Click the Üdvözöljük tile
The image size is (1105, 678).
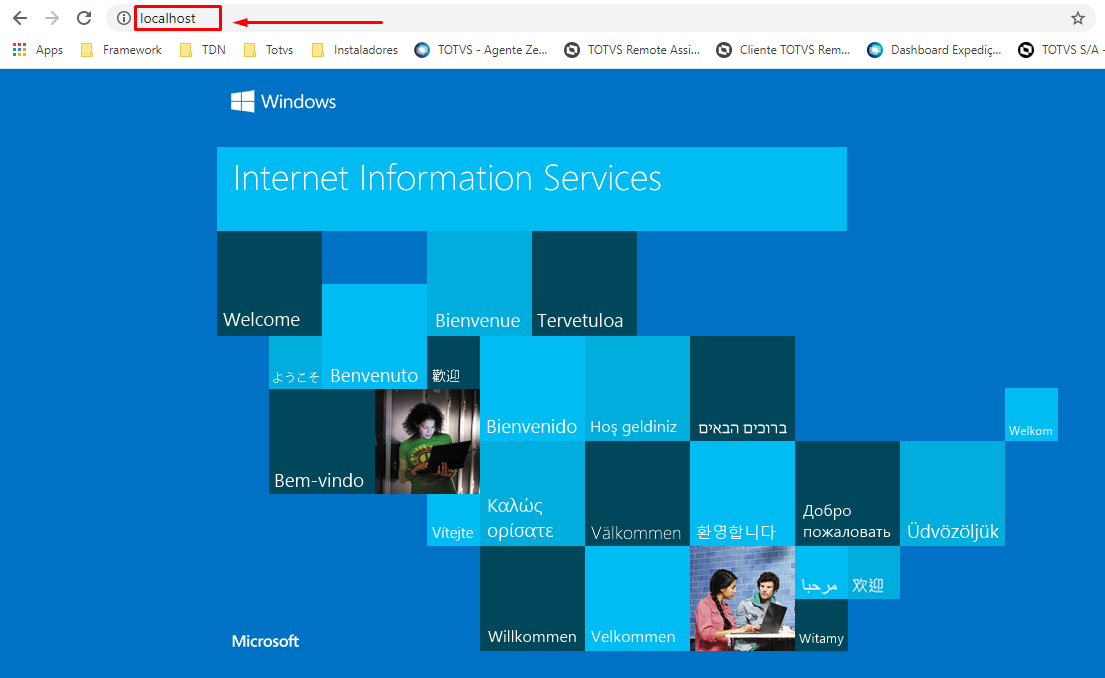(952, 493)
